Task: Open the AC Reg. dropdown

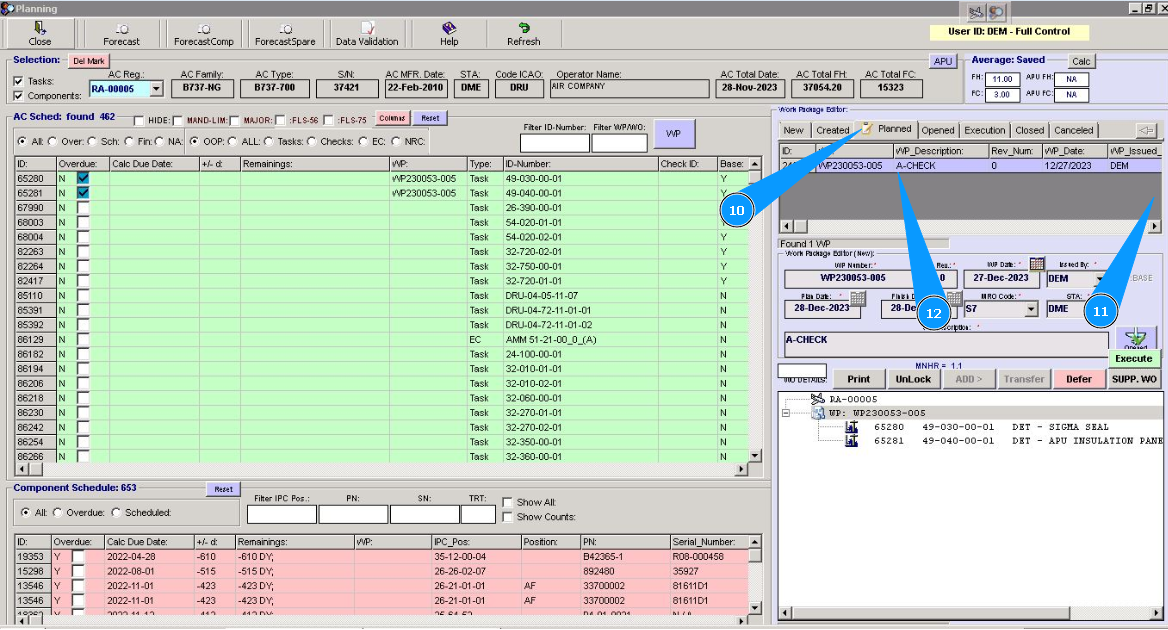Action: 156,89
